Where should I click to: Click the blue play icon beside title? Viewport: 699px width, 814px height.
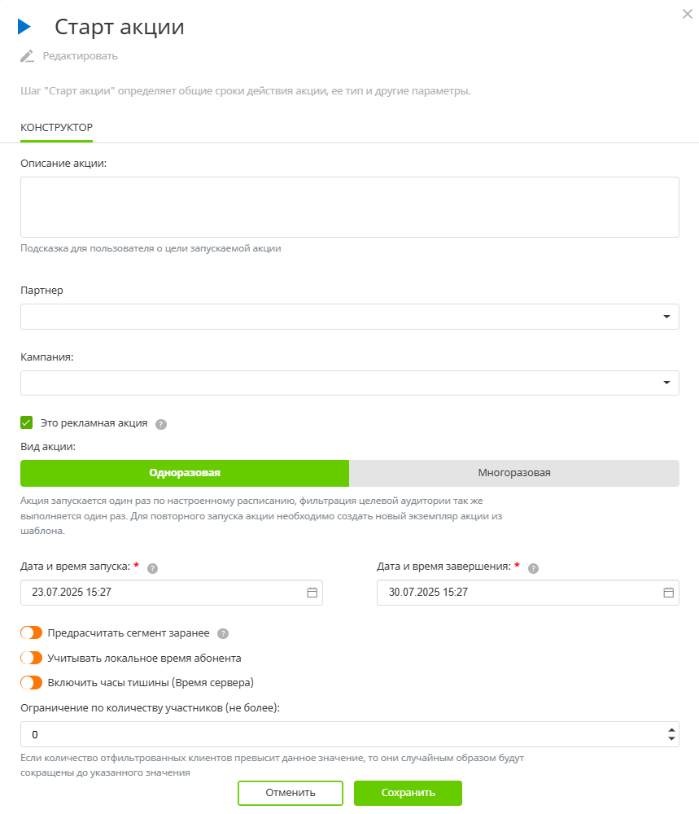25,27
